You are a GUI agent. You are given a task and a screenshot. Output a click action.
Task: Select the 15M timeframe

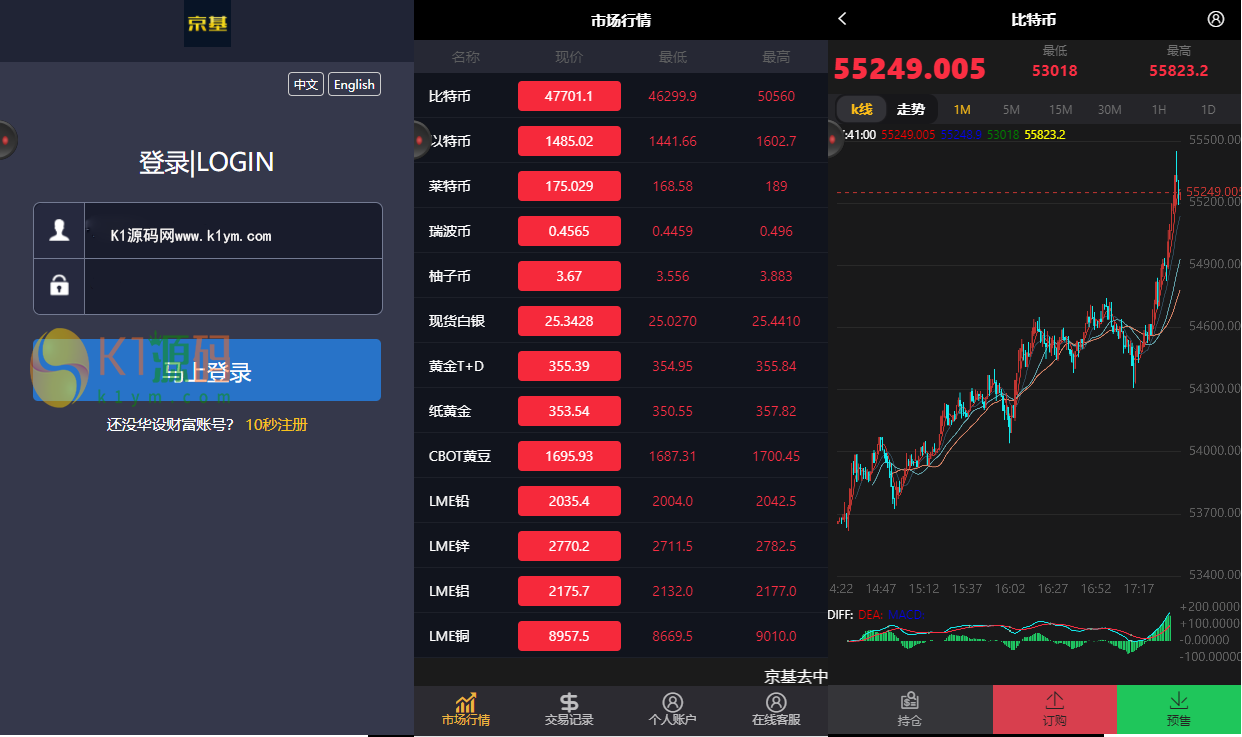1060,109
